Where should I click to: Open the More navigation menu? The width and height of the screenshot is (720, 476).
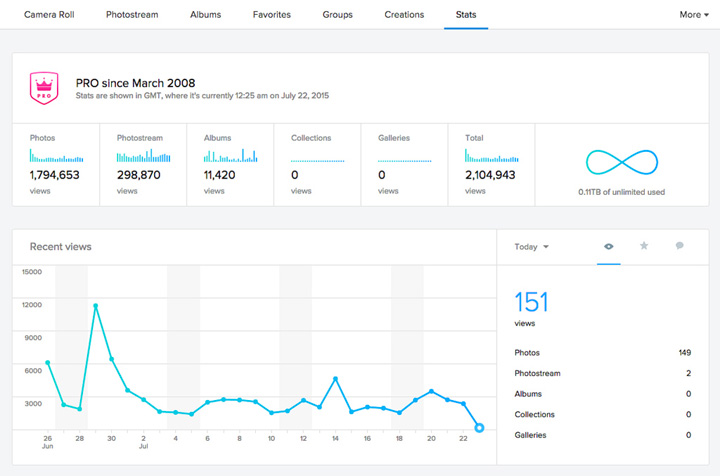pyautogui.click(x=694, y=15)
